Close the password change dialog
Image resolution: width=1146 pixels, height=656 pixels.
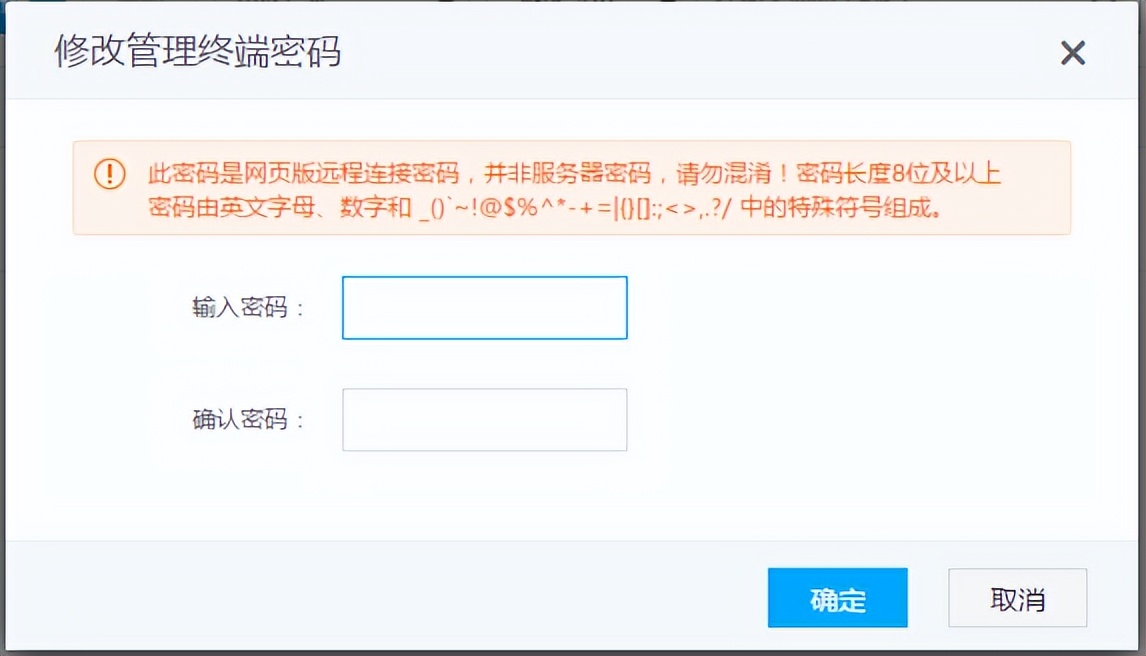coord(1073,53)
